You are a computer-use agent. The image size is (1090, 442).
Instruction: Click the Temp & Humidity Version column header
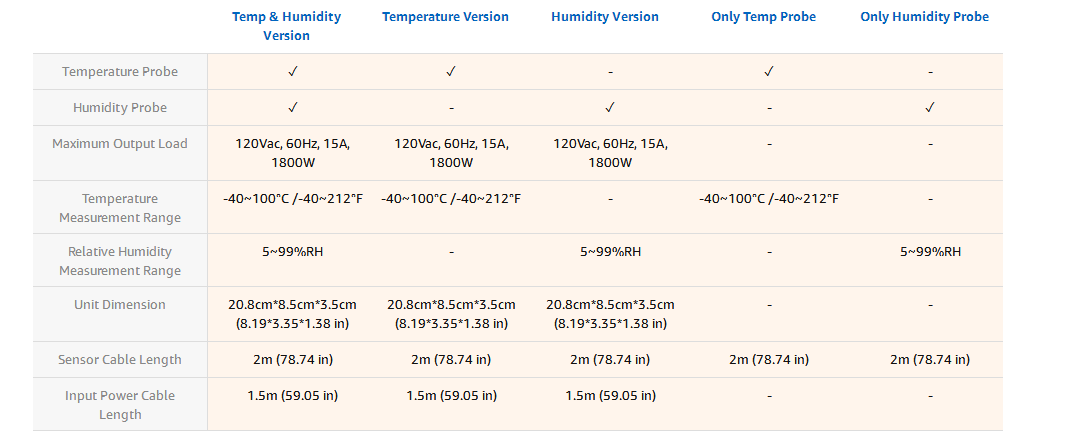click(286, 26)
